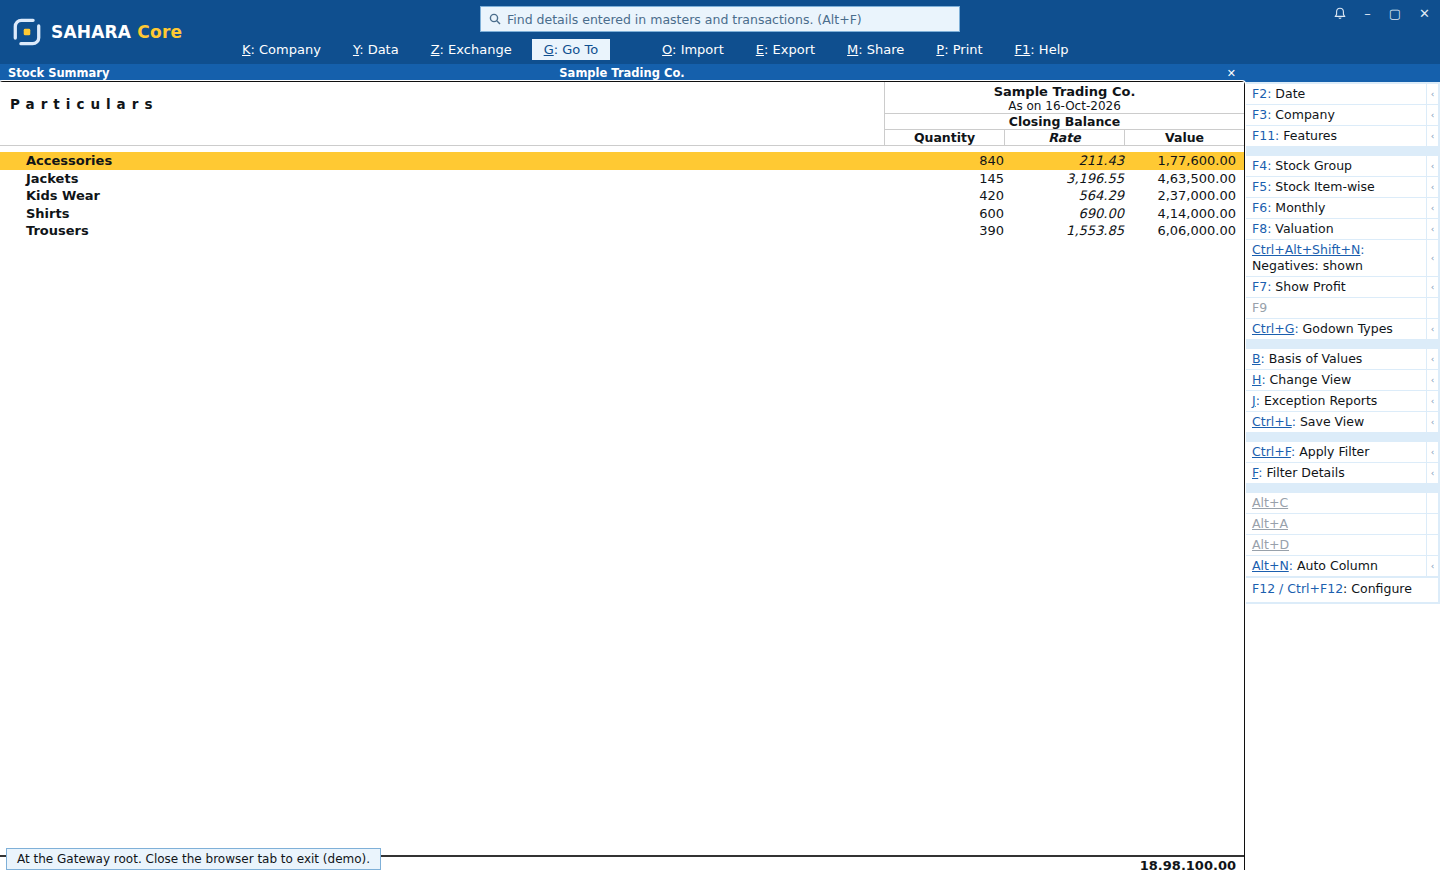
Task: Open the P: Print menu
Action: click(x=959, y=49)
